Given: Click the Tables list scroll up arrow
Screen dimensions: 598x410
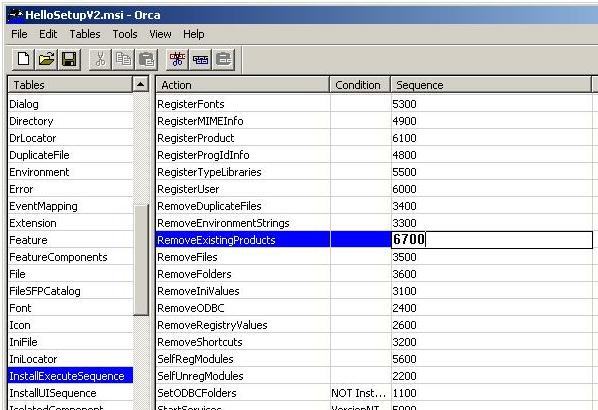Looking at the screenshot, I should click(140, 84).
